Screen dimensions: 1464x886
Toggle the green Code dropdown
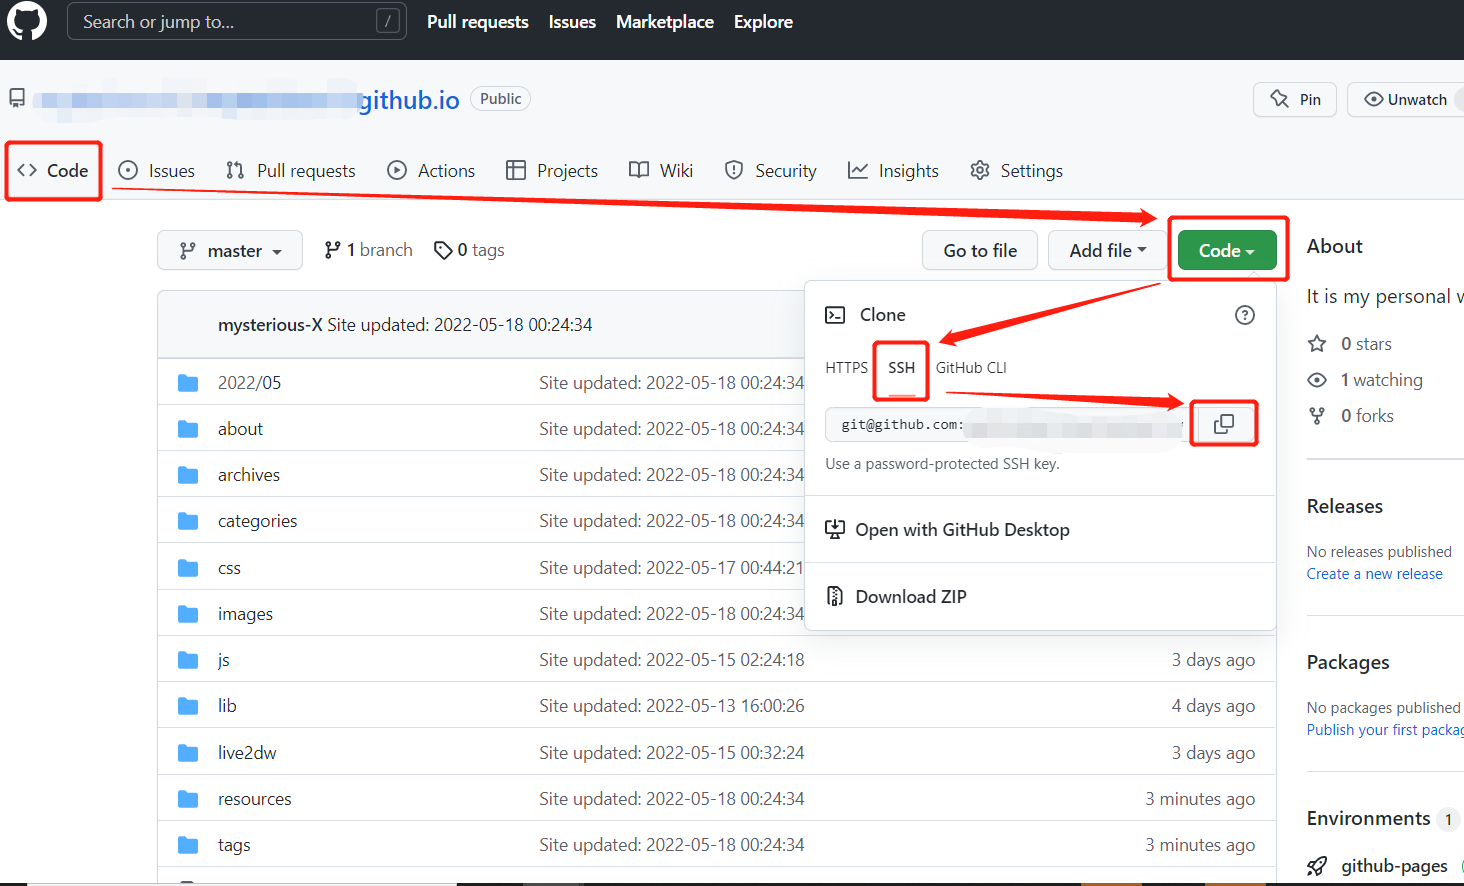click(1226, 251)
